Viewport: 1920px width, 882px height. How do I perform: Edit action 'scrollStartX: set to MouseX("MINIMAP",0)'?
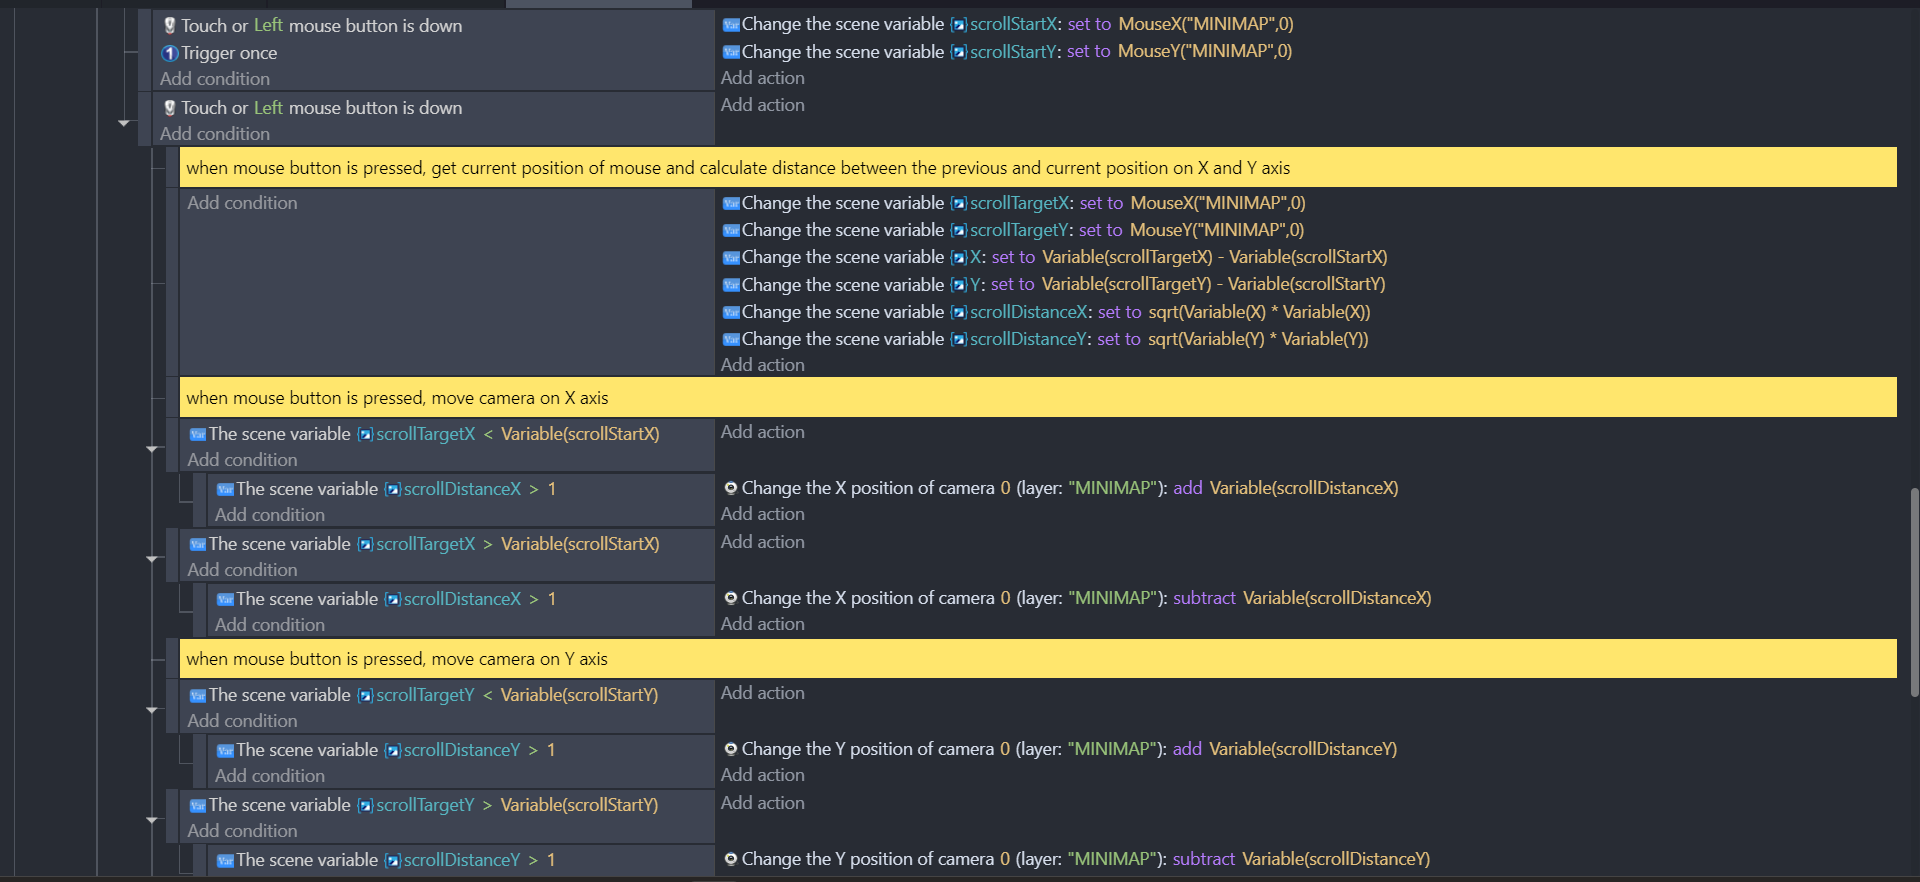pos(1008,24)
